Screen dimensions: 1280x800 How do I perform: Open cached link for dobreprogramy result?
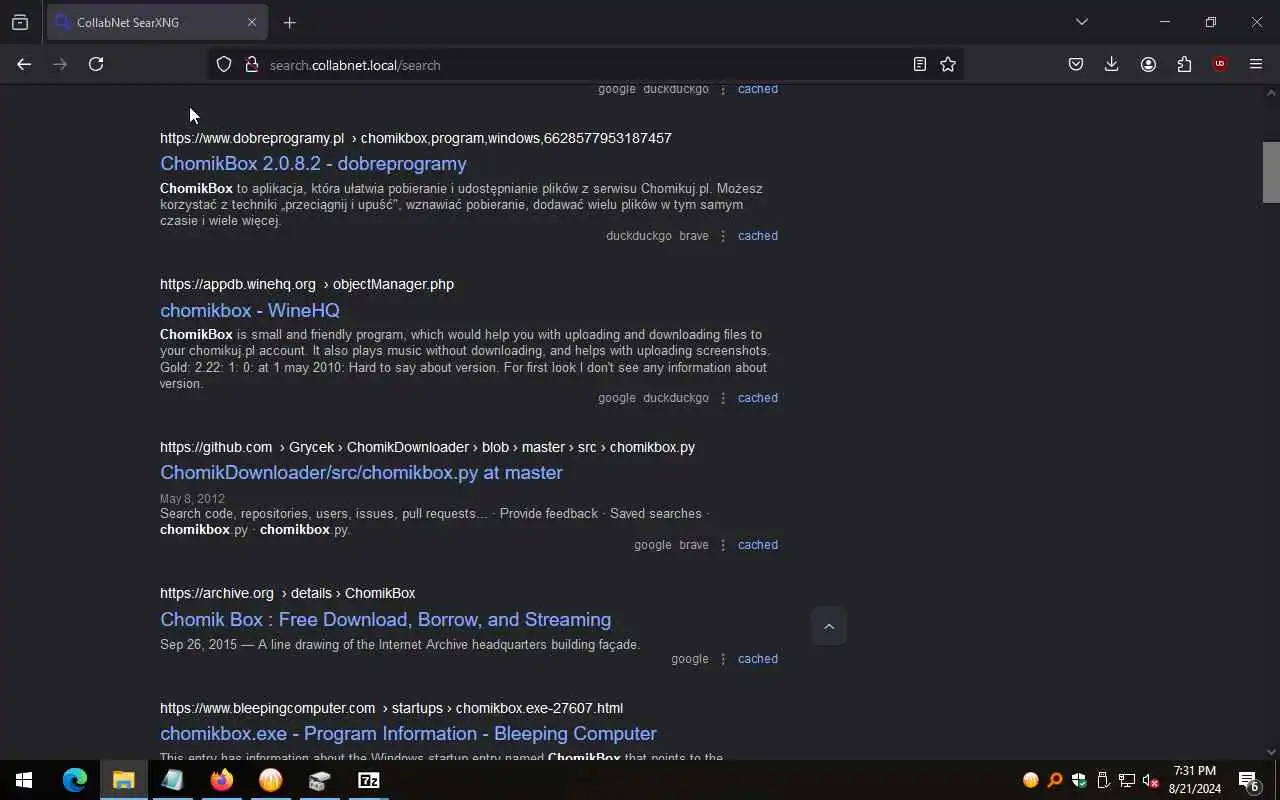coord(758,236)
